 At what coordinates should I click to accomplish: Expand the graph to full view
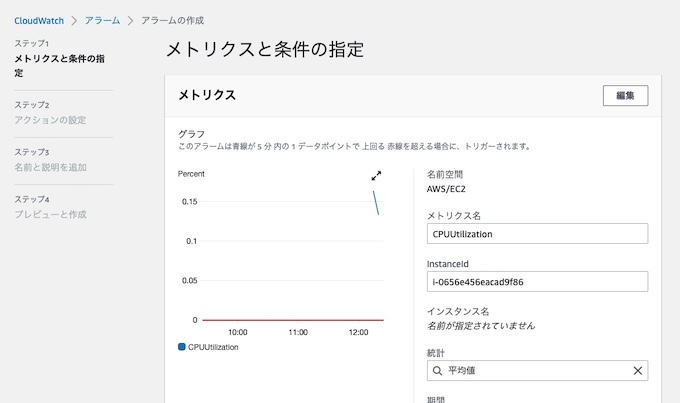pos(376,175)
